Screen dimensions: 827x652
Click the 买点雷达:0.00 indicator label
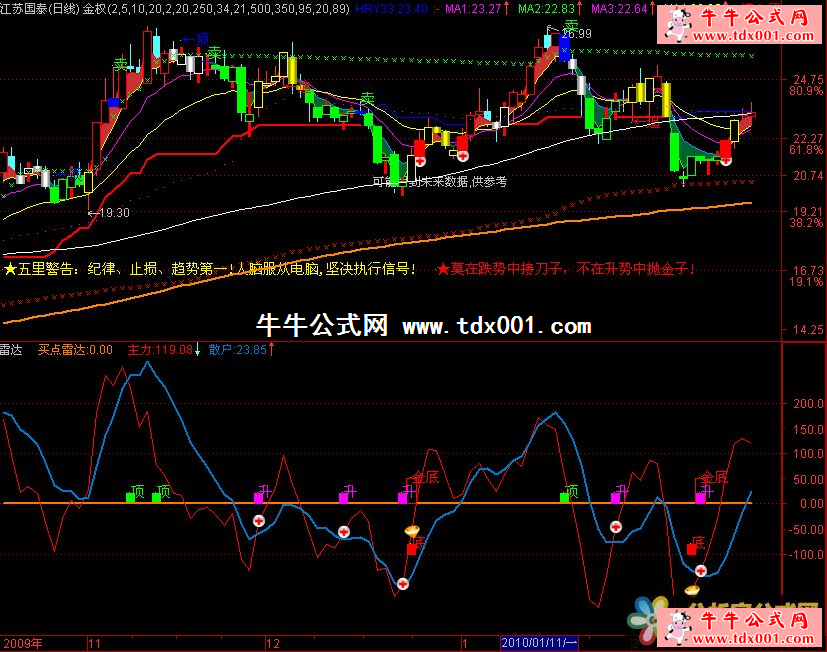coord(75,350)
